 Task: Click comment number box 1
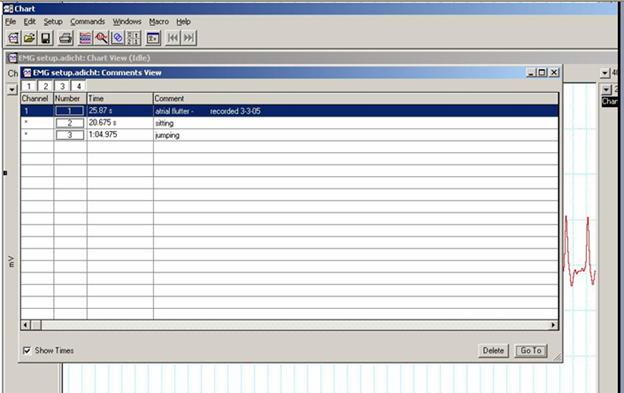point(70,111)
